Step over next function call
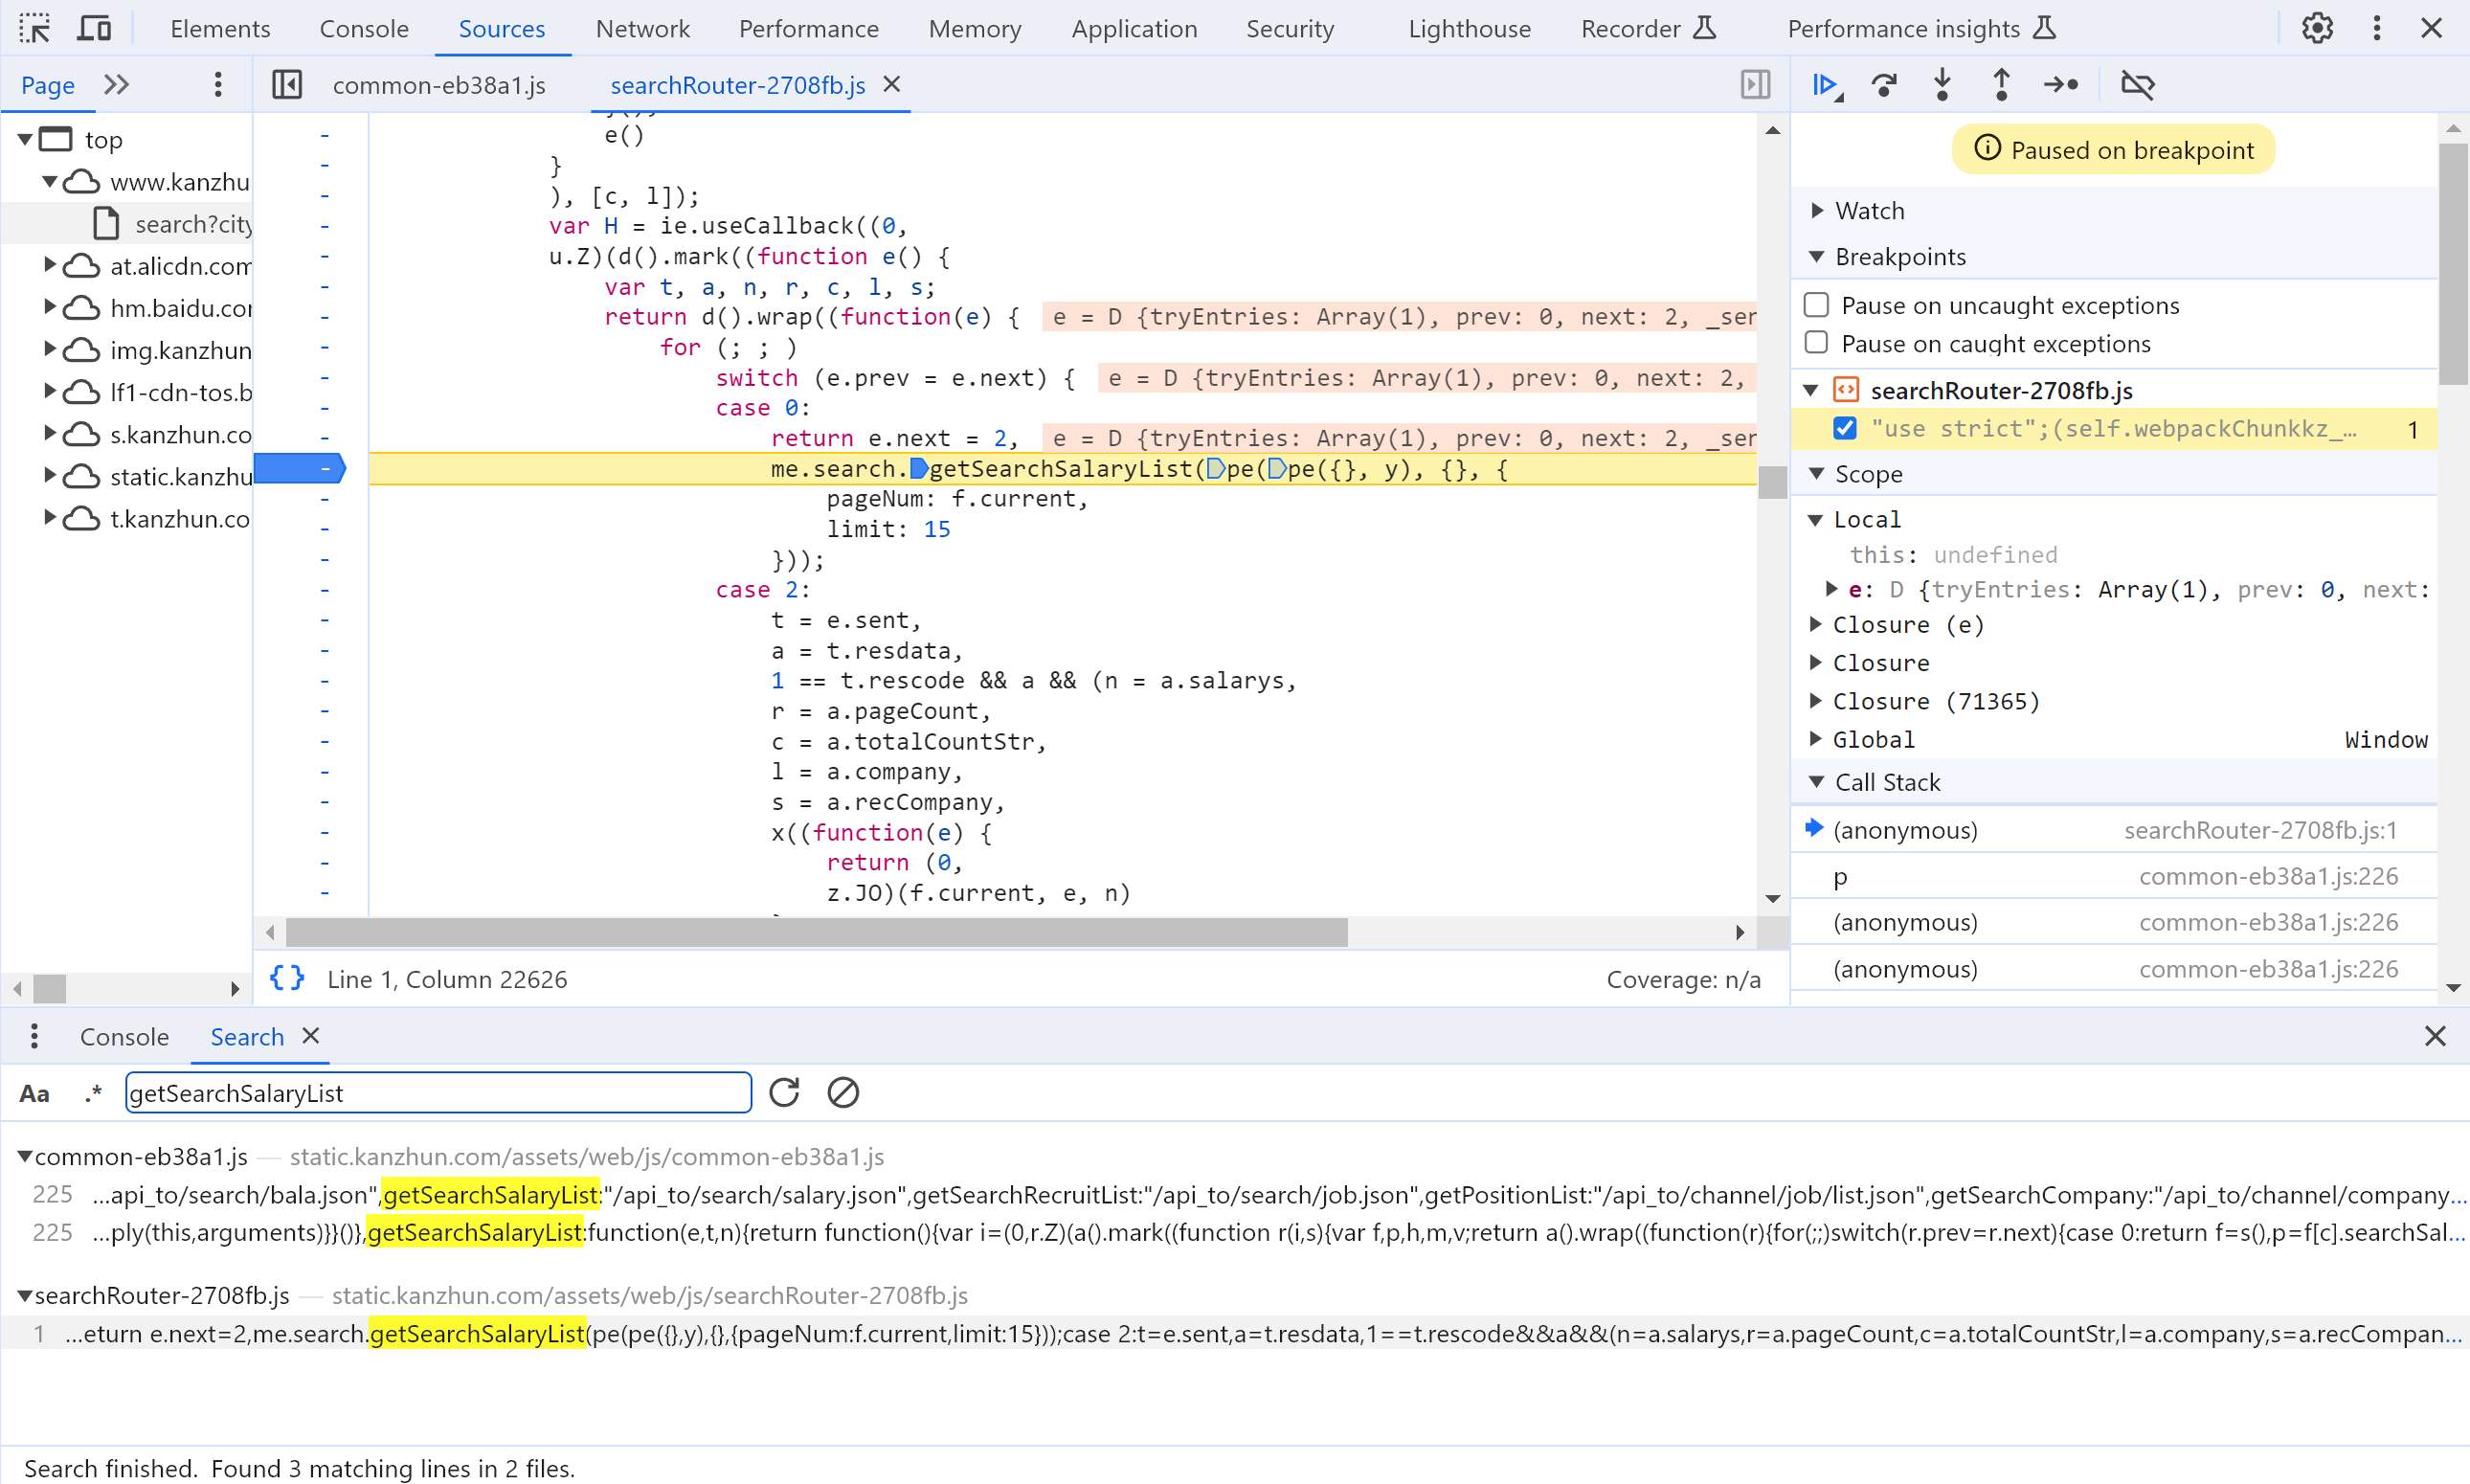 tap(1884, 85)
